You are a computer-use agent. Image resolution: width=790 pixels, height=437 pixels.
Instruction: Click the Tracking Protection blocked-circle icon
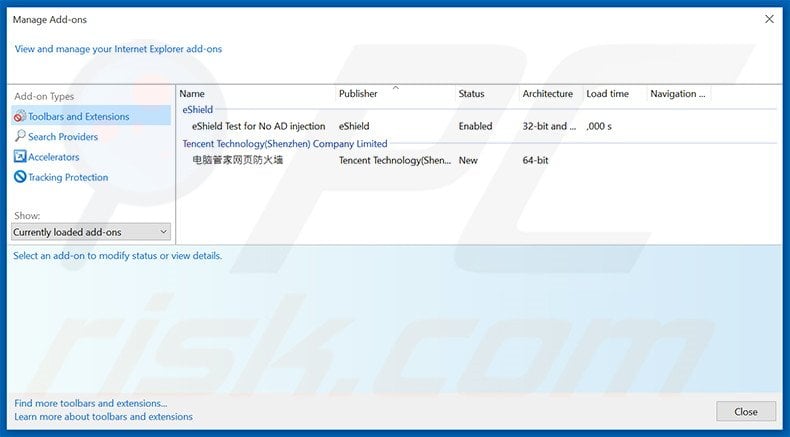click(20, 177)
